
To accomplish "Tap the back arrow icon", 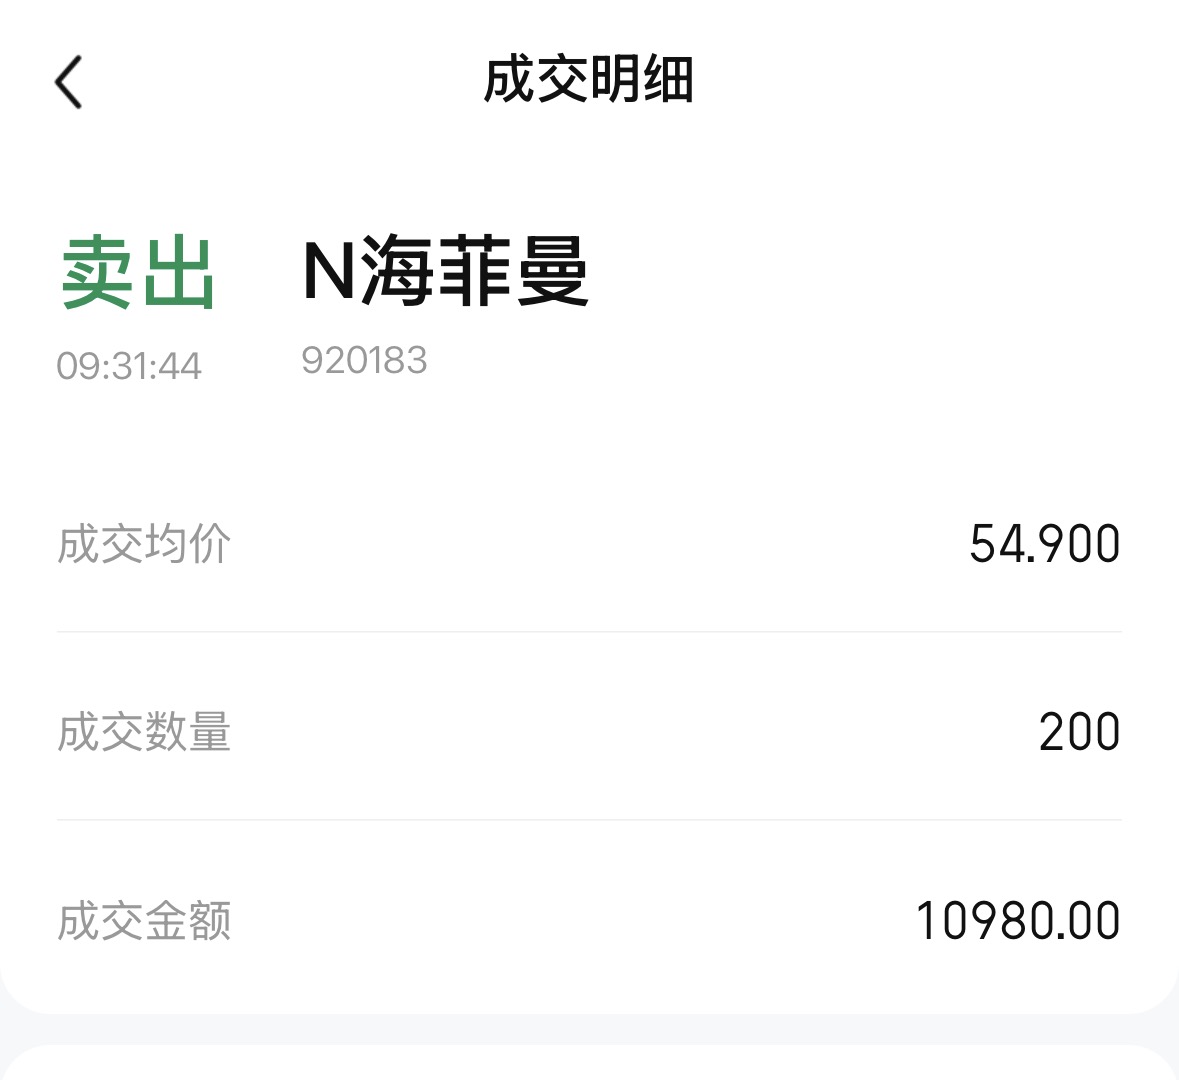I will [x=68, y=81].
